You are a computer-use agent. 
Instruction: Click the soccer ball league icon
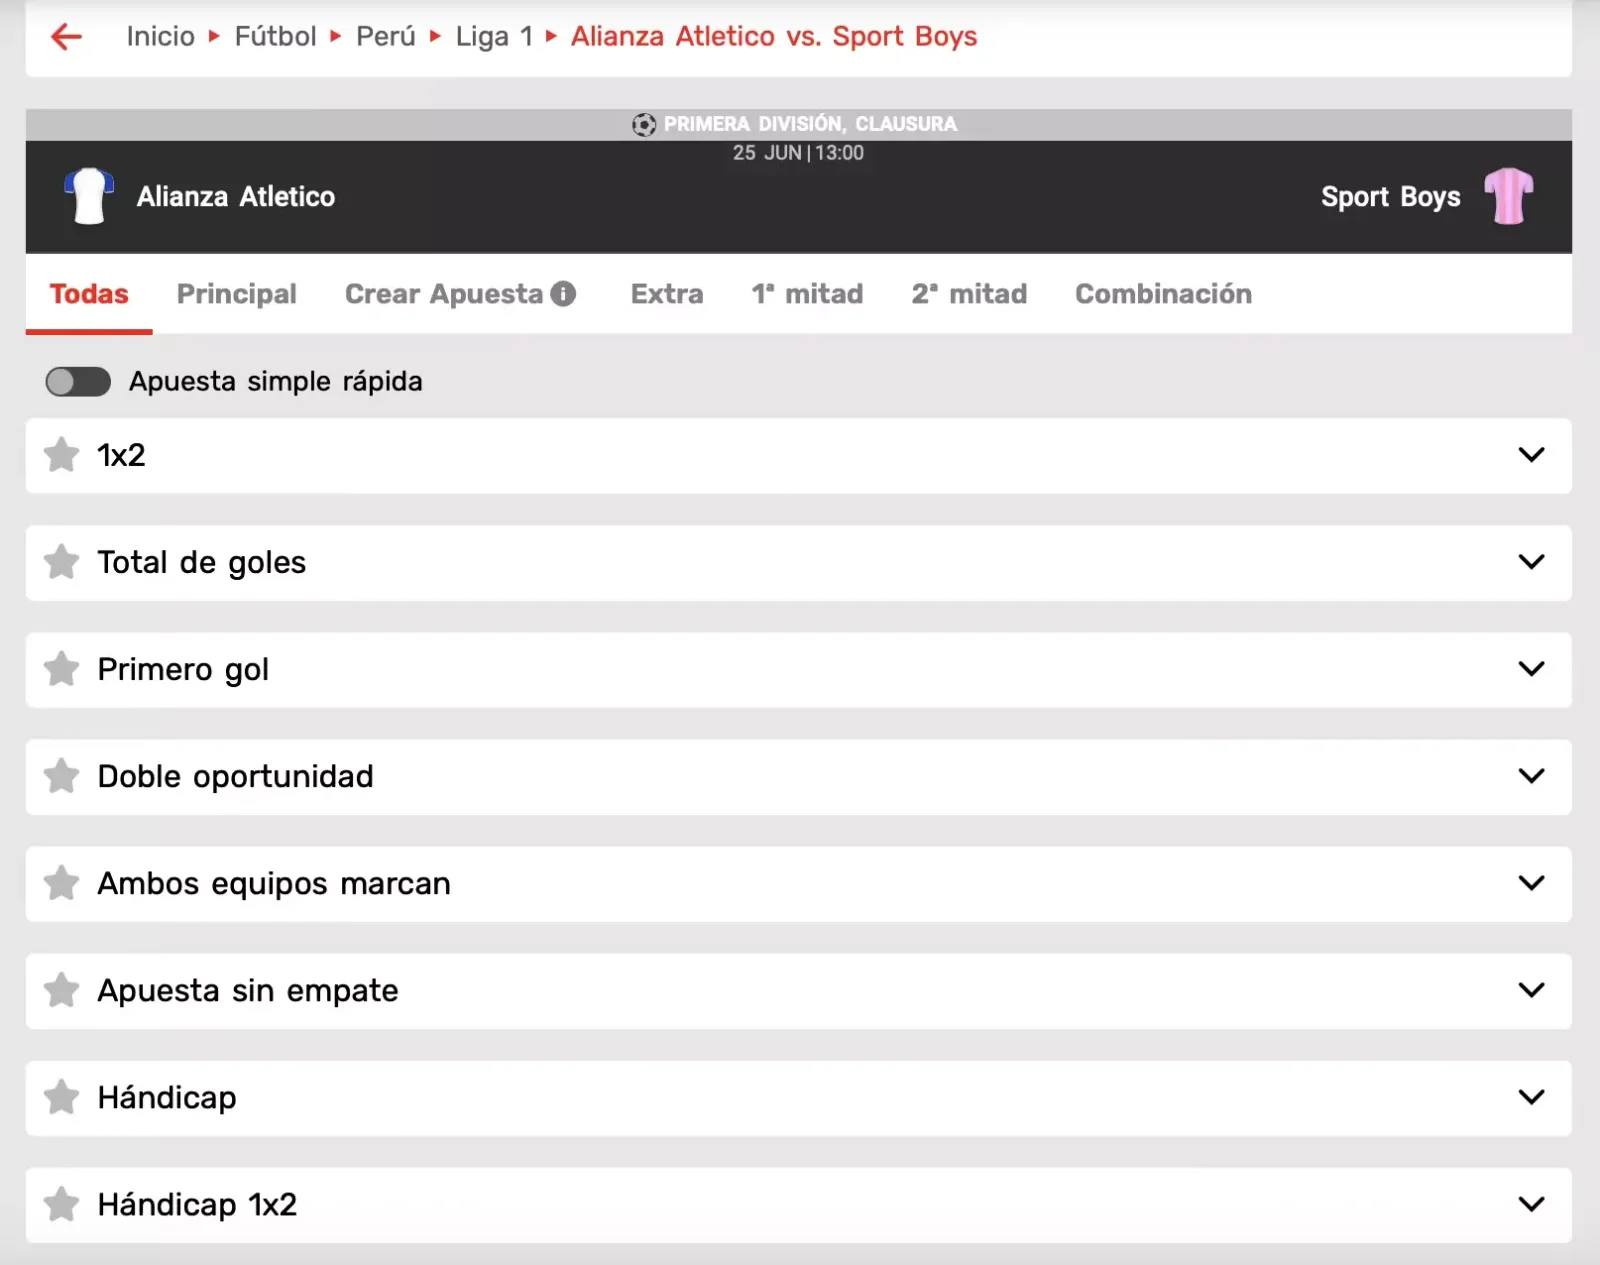coord(644,124)
